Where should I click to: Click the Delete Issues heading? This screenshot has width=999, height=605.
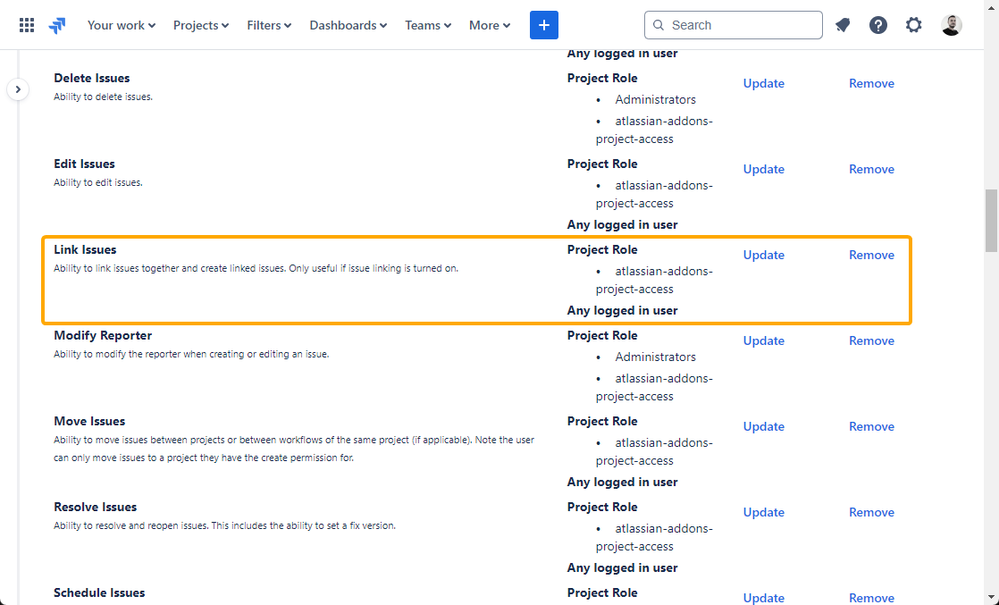click(92, 78)
